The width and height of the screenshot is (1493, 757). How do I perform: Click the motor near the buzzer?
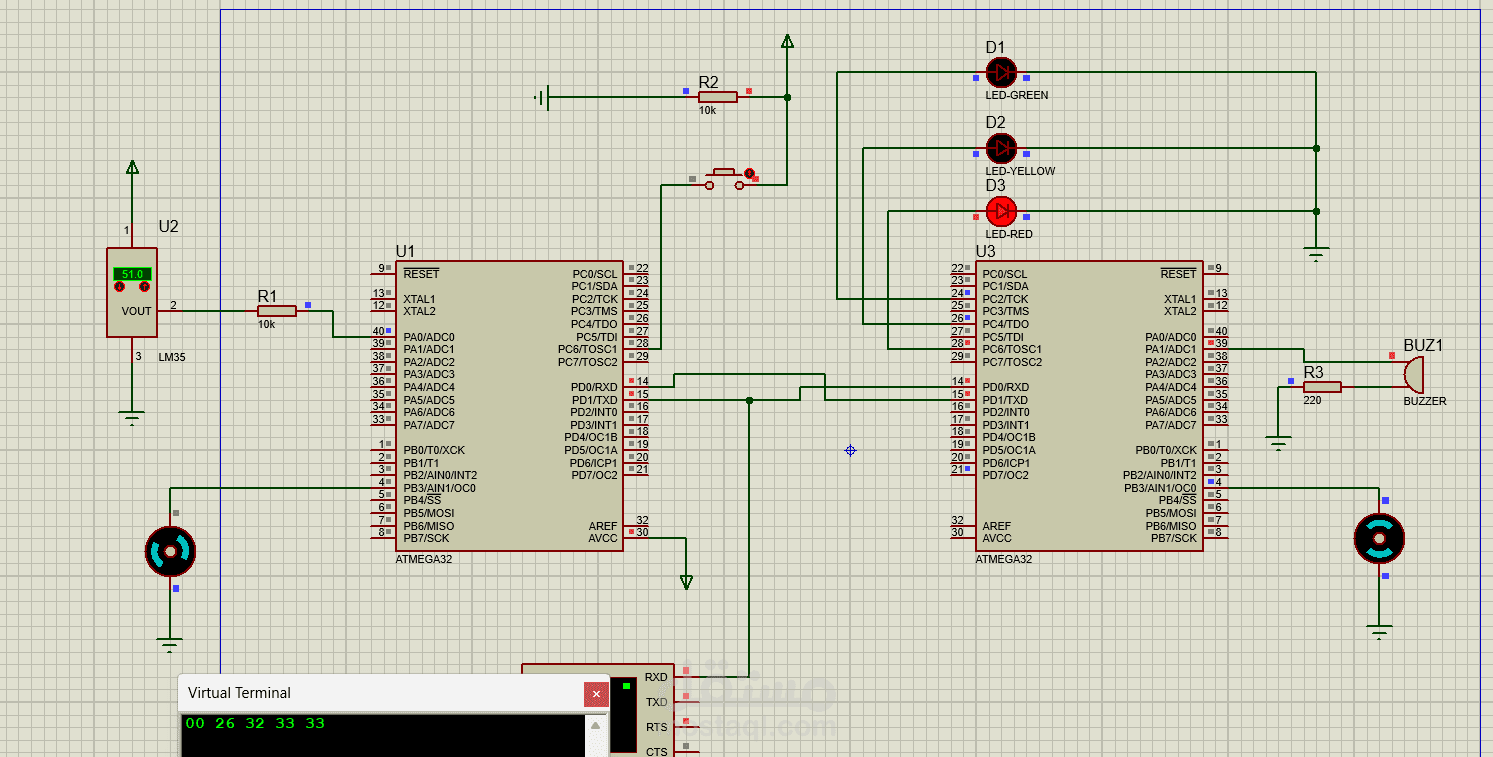[1380, 538]
